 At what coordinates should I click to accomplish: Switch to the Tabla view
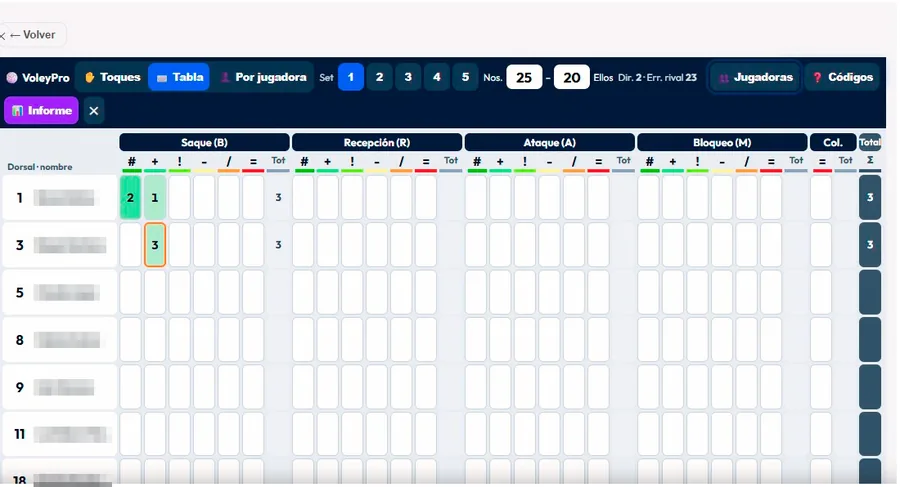click(x=180, y=77)
